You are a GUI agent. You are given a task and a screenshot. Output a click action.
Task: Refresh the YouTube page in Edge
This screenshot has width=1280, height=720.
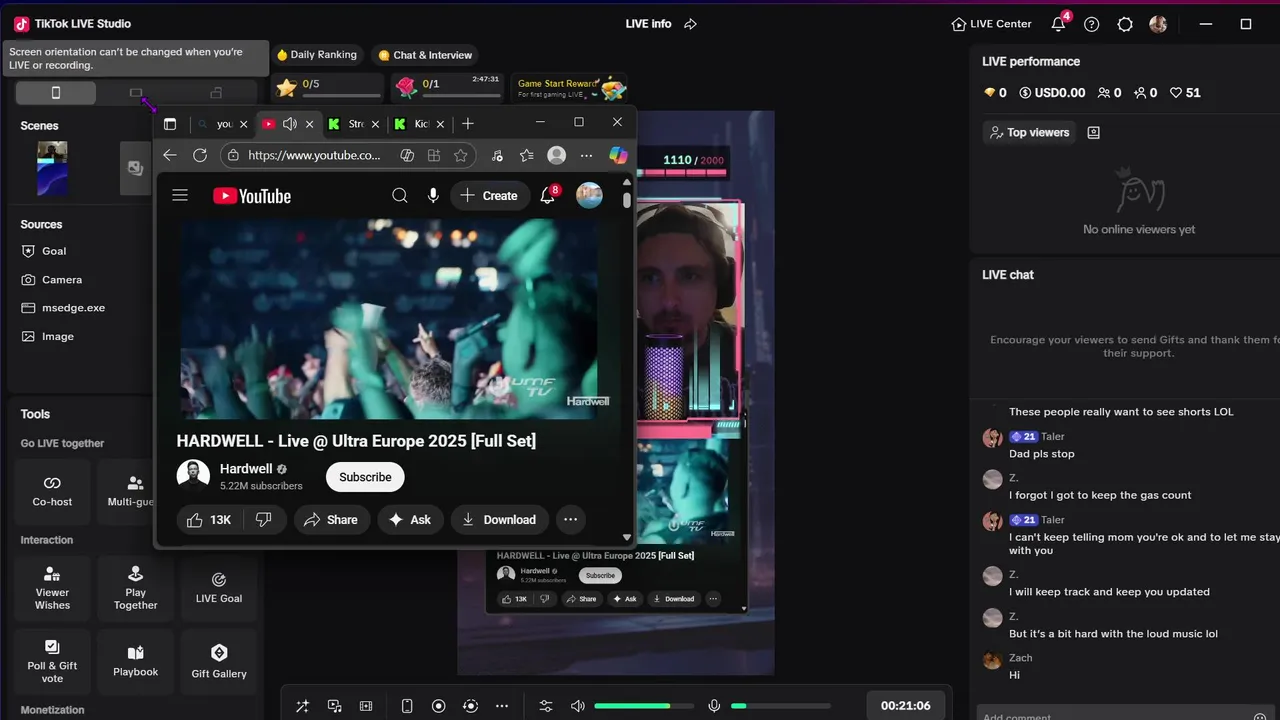click(x=200, y=155)
